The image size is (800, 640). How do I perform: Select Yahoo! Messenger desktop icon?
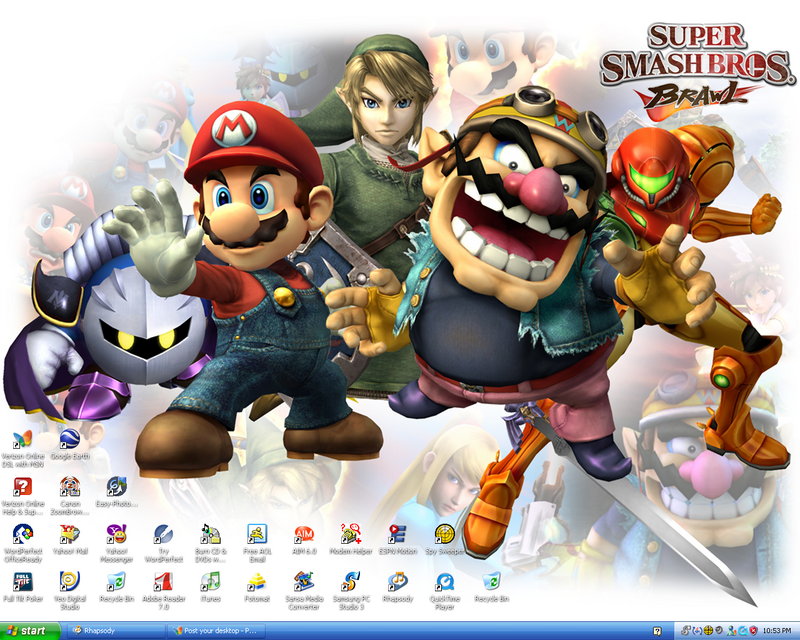click(x=117, y=544)
